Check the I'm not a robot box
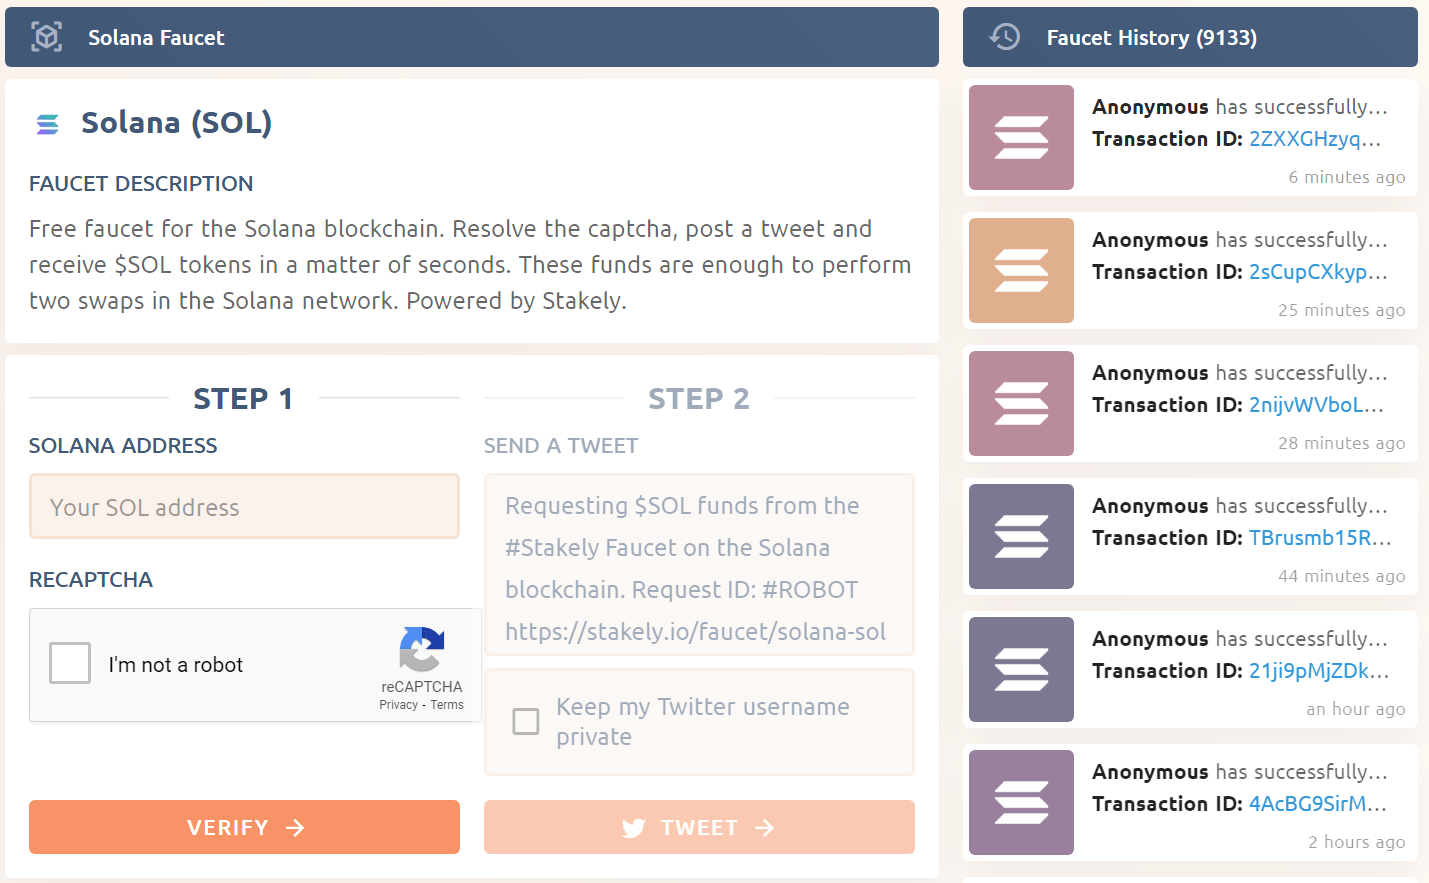 70,663
